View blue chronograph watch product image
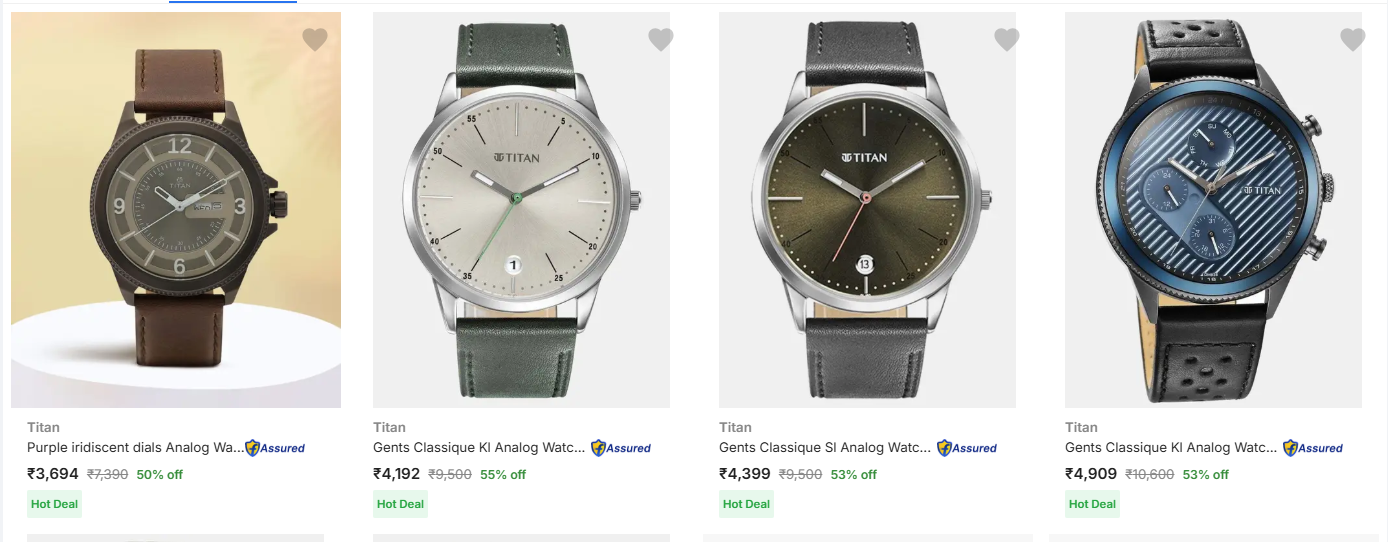The width and height of the screenshot is (1388, 542). pos(1213,210)
